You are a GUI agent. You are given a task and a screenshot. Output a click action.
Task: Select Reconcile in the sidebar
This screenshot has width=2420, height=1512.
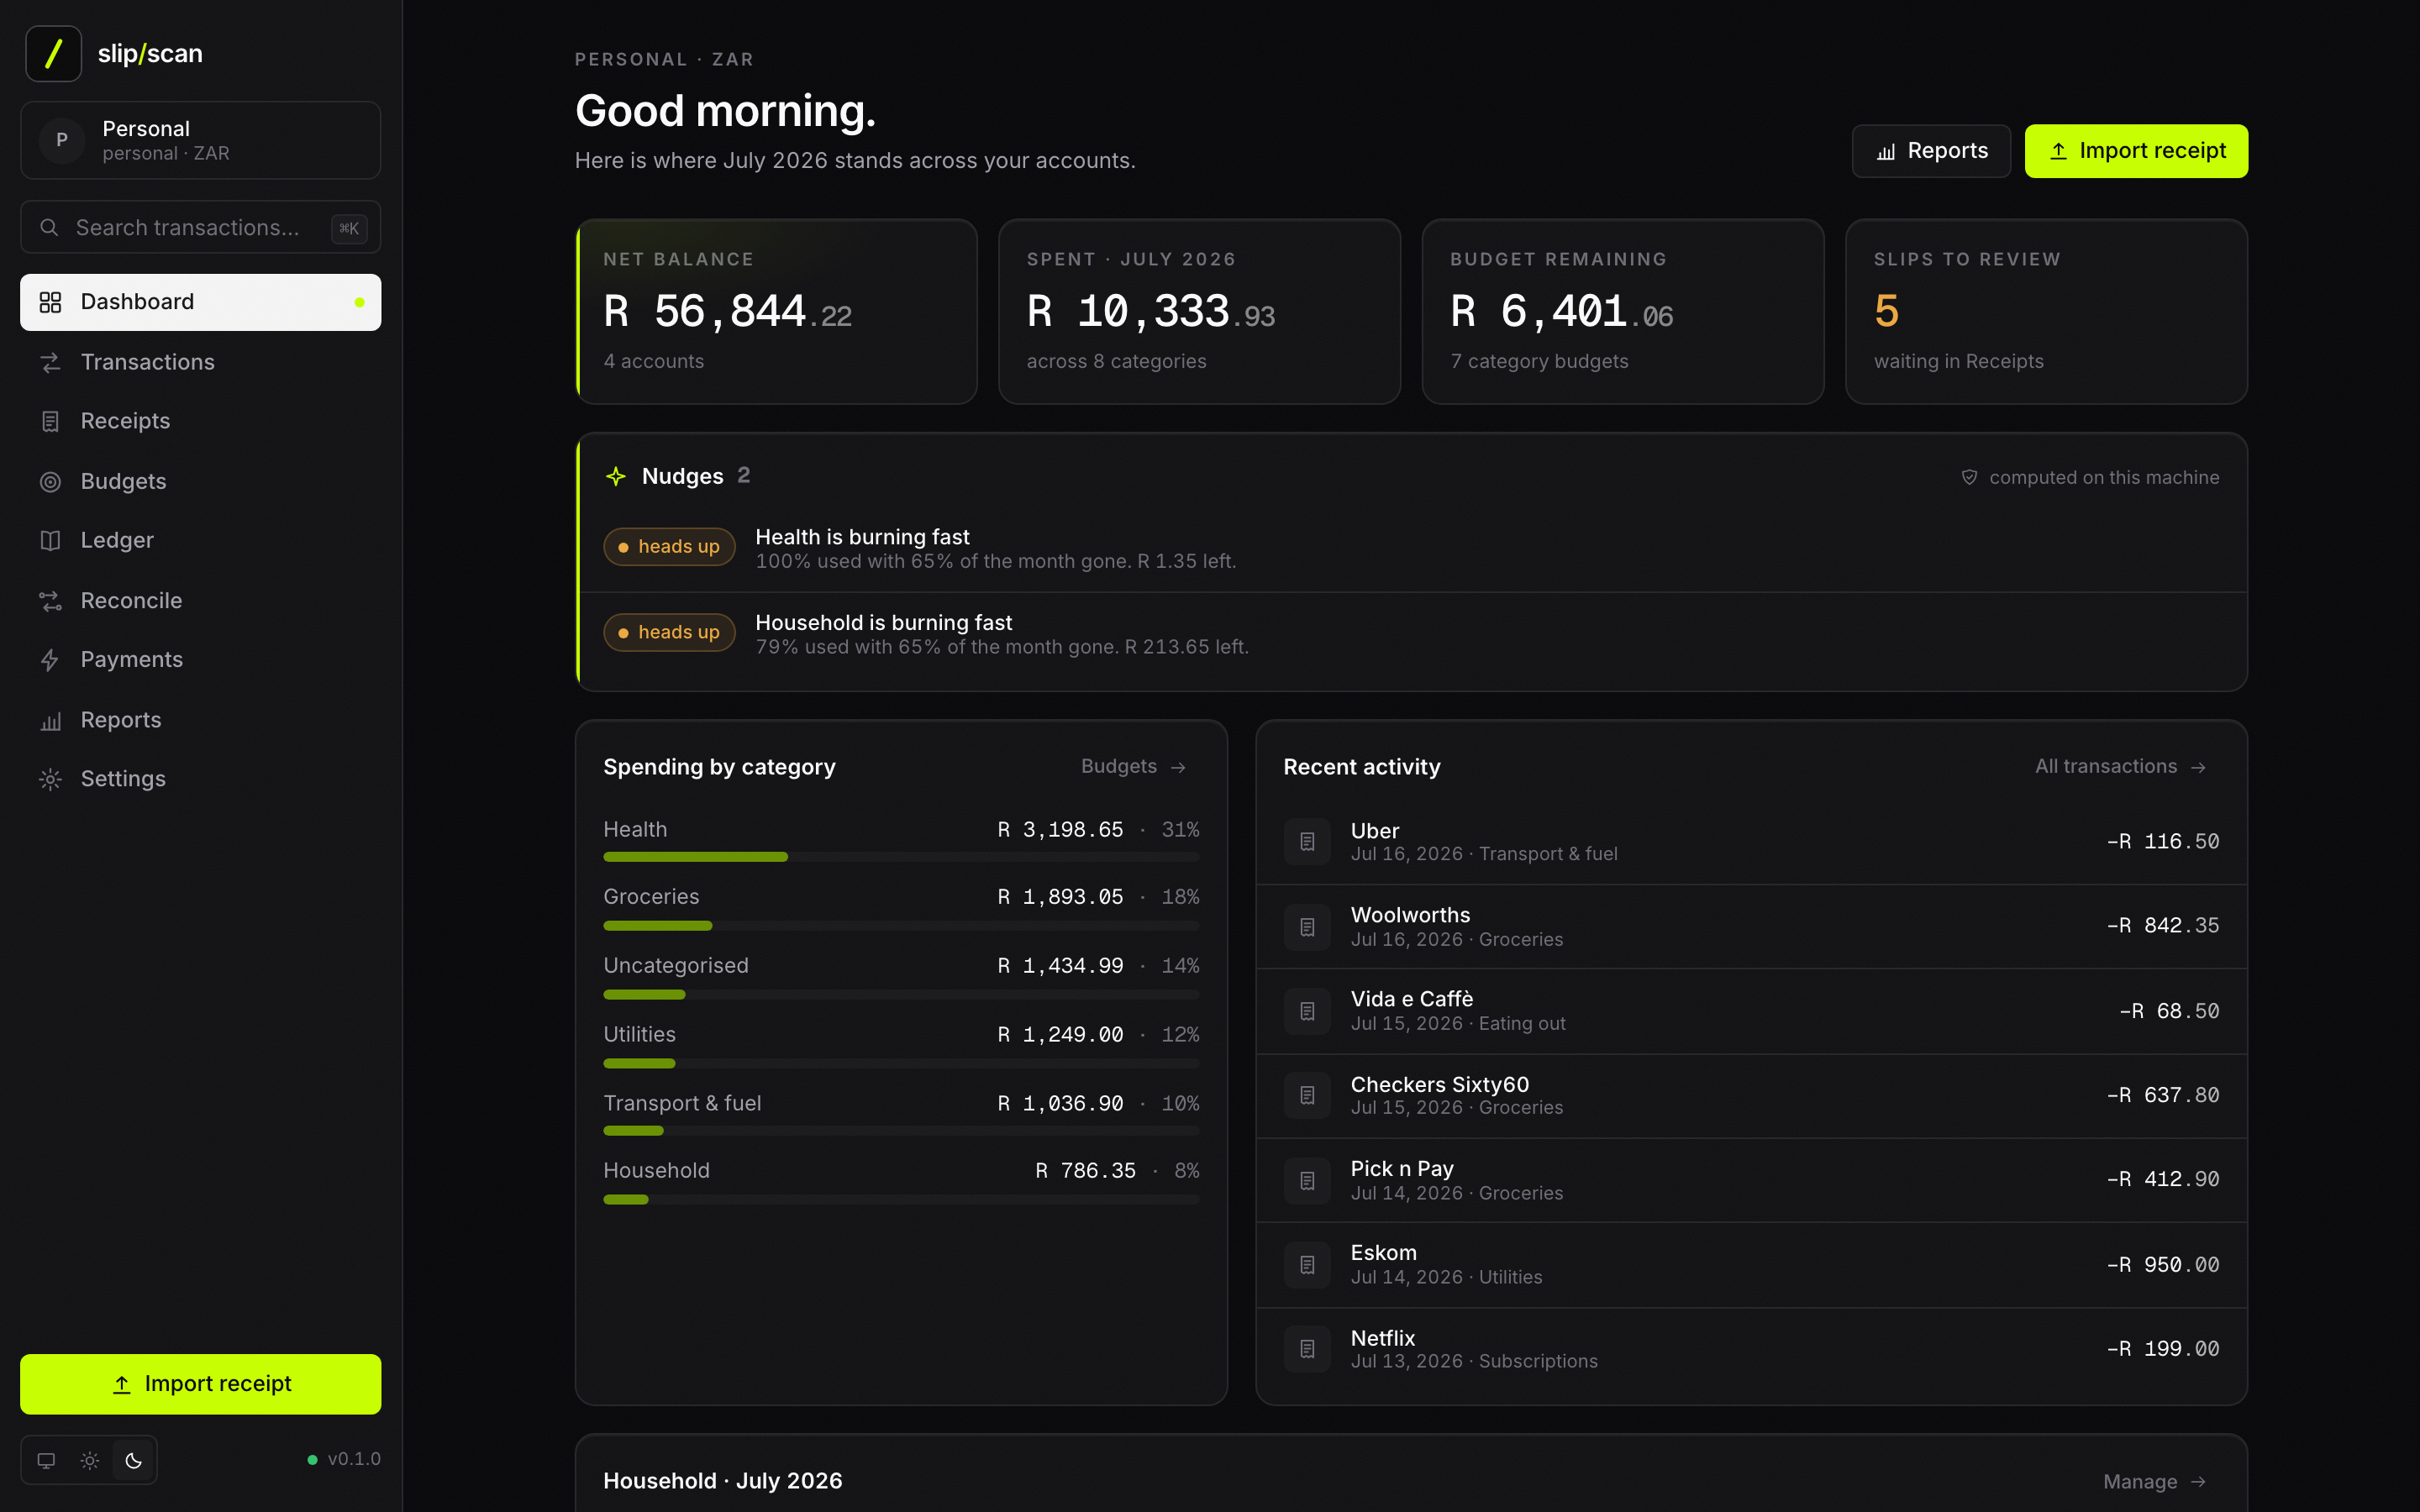(x=200, y=600)
